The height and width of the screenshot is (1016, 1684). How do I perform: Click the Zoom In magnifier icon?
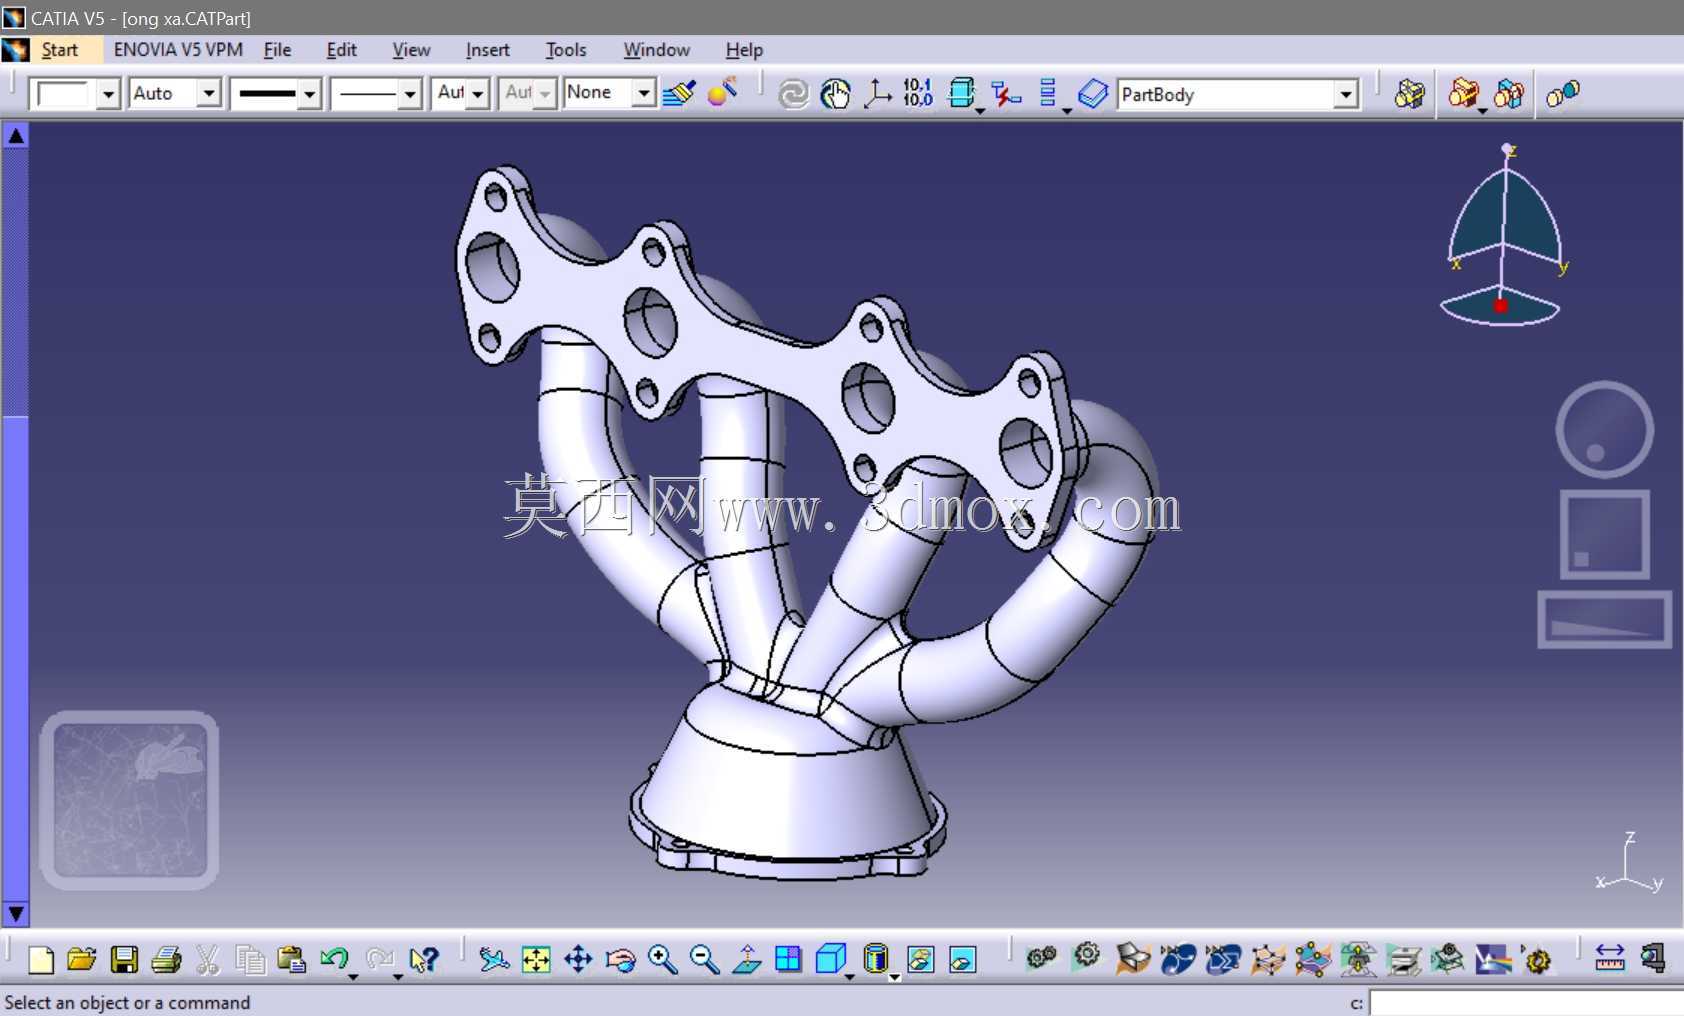point(662,960)
